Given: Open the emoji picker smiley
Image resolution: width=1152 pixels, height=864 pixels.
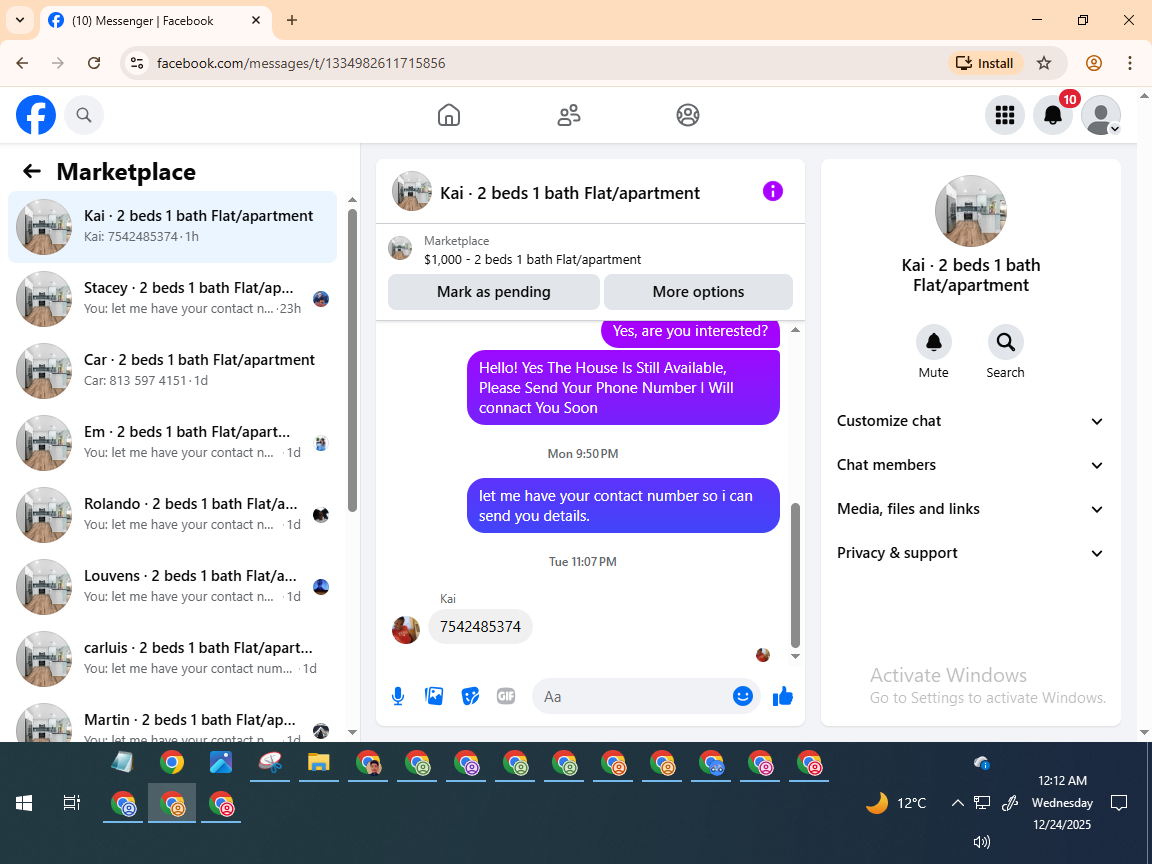Looking at the screenshot, I should click(x=743, y=696).
